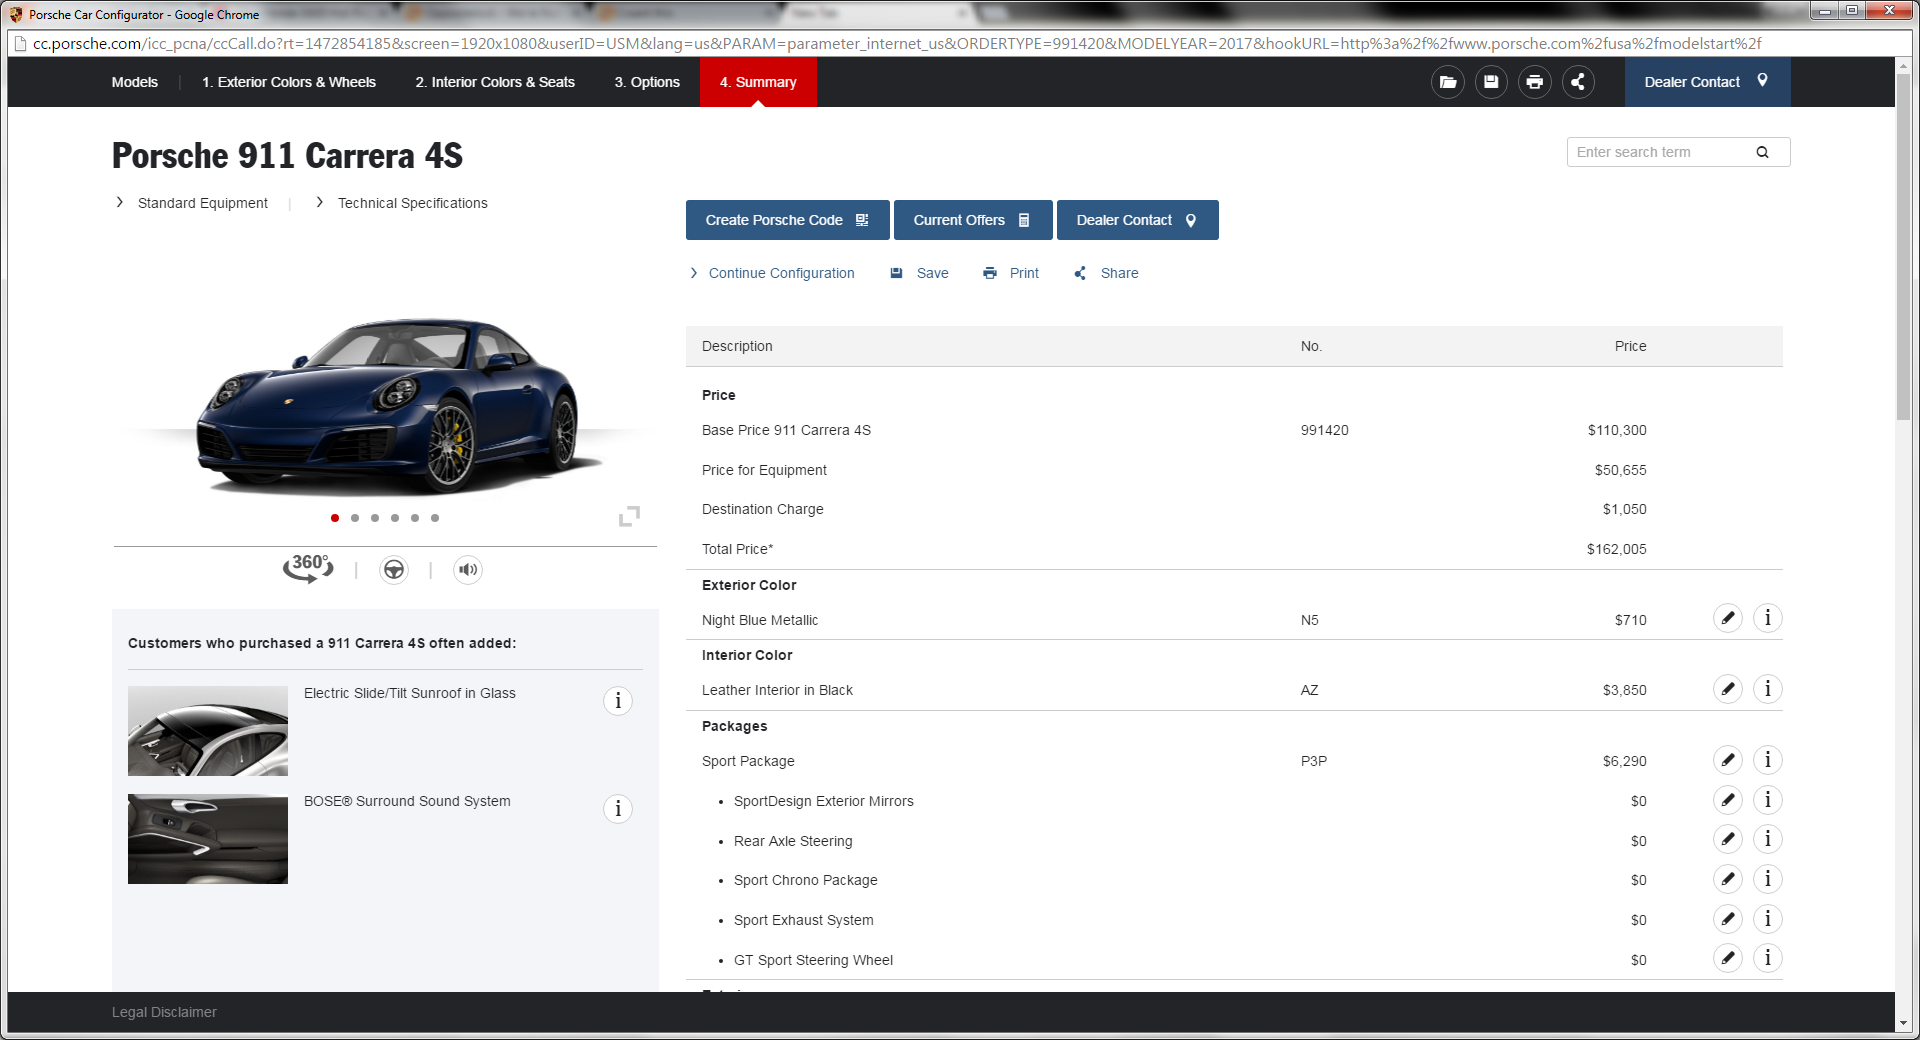Play the engine sound icon
Image resolution: width=1920 pixels, height=1040 pixels.
[468, 570]
